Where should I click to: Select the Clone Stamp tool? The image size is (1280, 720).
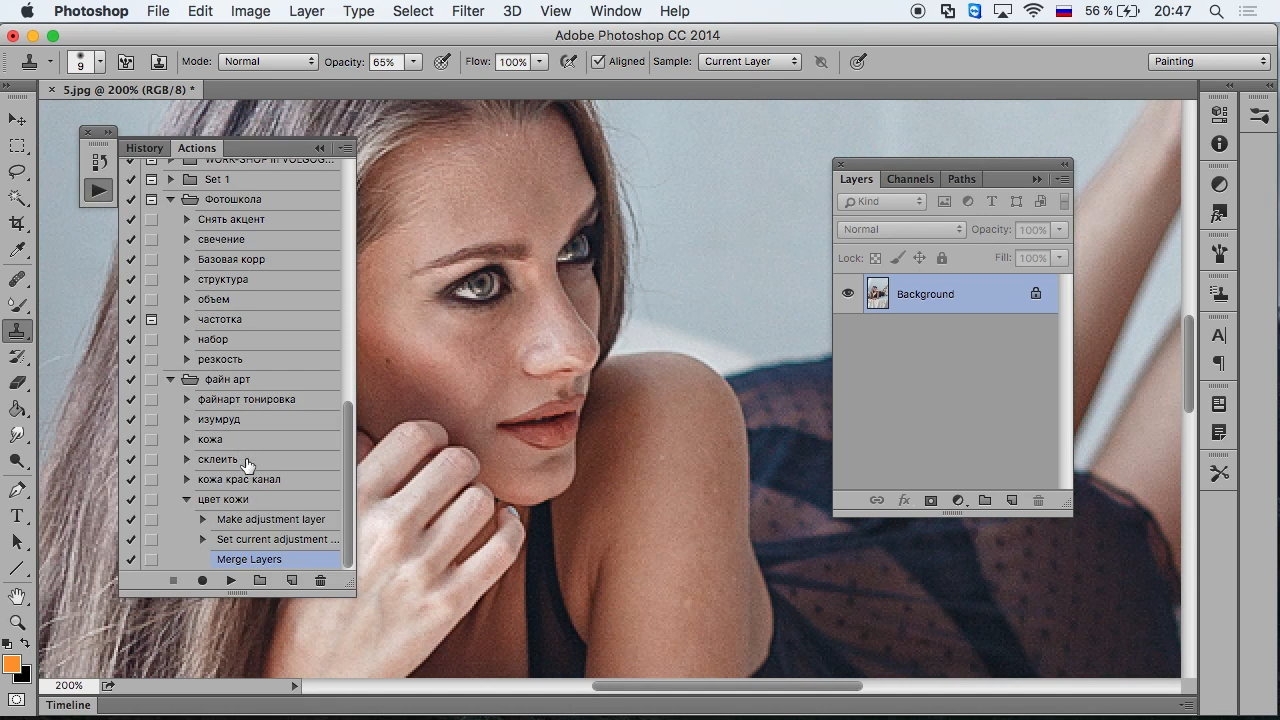(x=17, y=331)
